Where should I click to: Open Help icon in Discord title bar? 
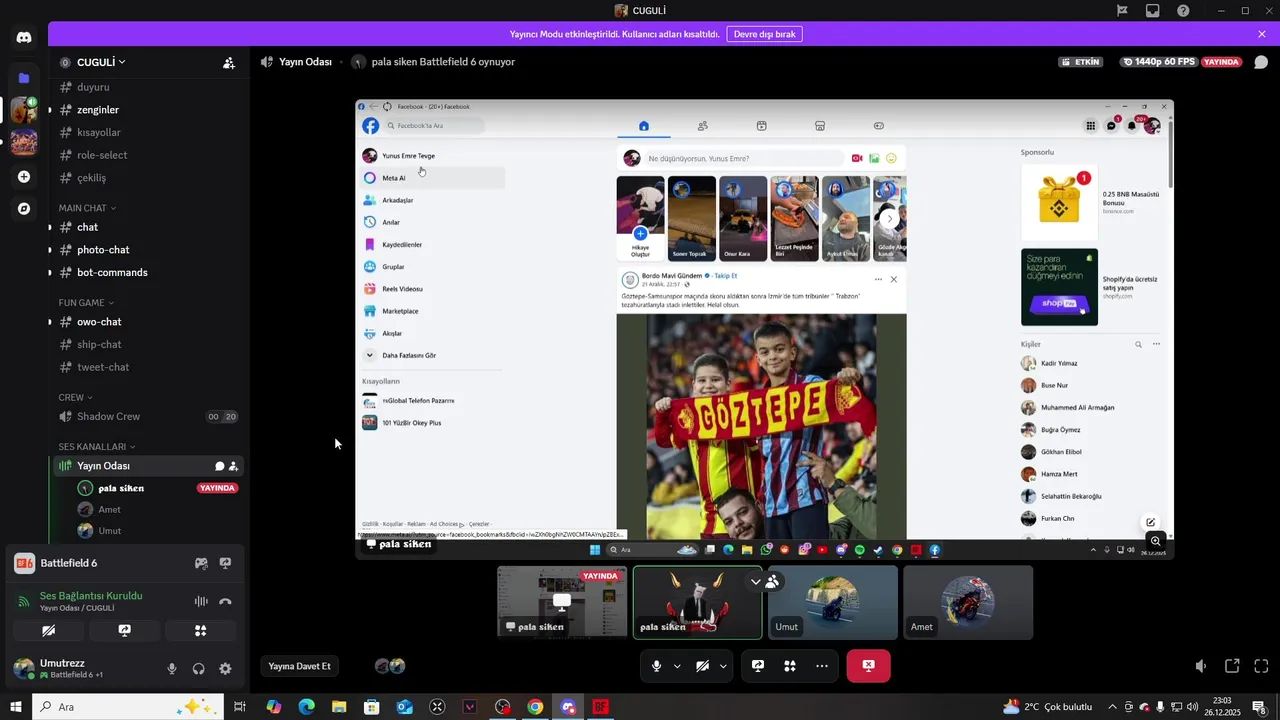(1183, 11)
